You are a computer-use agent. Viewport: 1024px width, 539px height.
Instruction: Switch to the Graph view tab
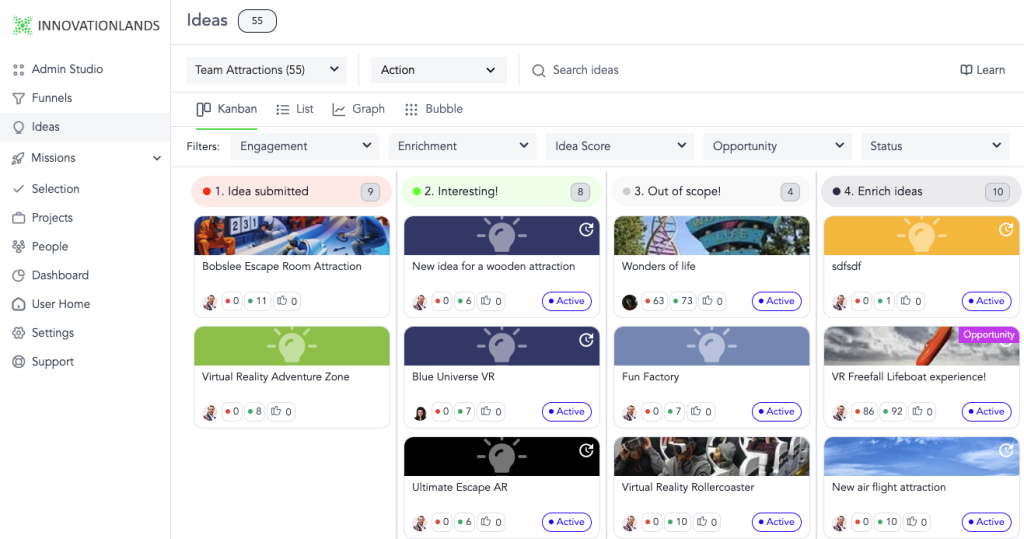click(358, 109)
